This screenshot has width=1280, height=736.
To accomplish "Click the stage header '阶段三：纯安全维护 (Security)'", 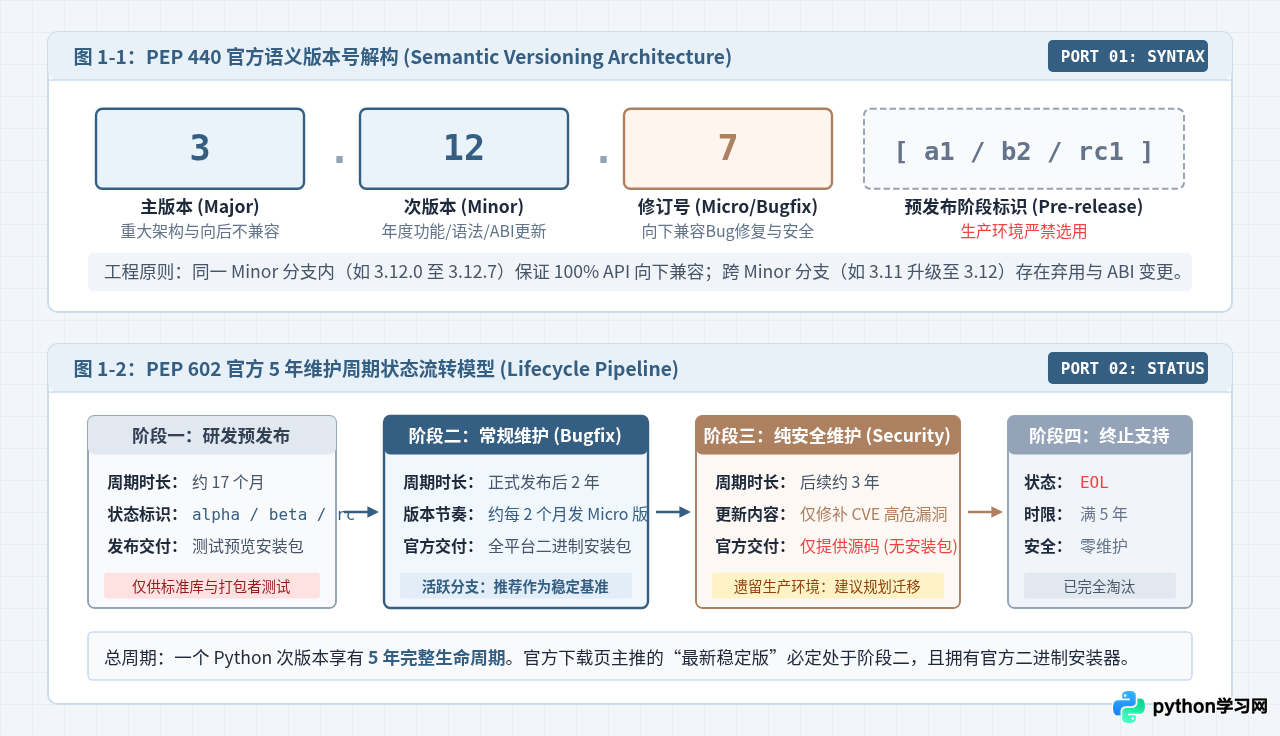I will click(828, 435).
